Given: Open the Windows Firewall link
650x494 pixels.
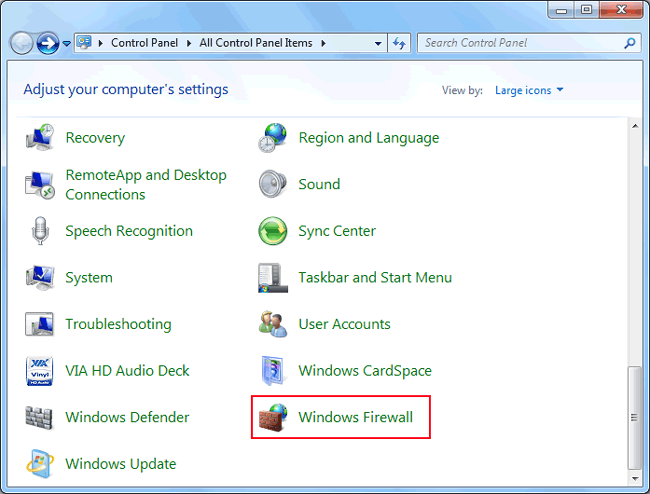Looking at the screenshot, I should (355, 417).
